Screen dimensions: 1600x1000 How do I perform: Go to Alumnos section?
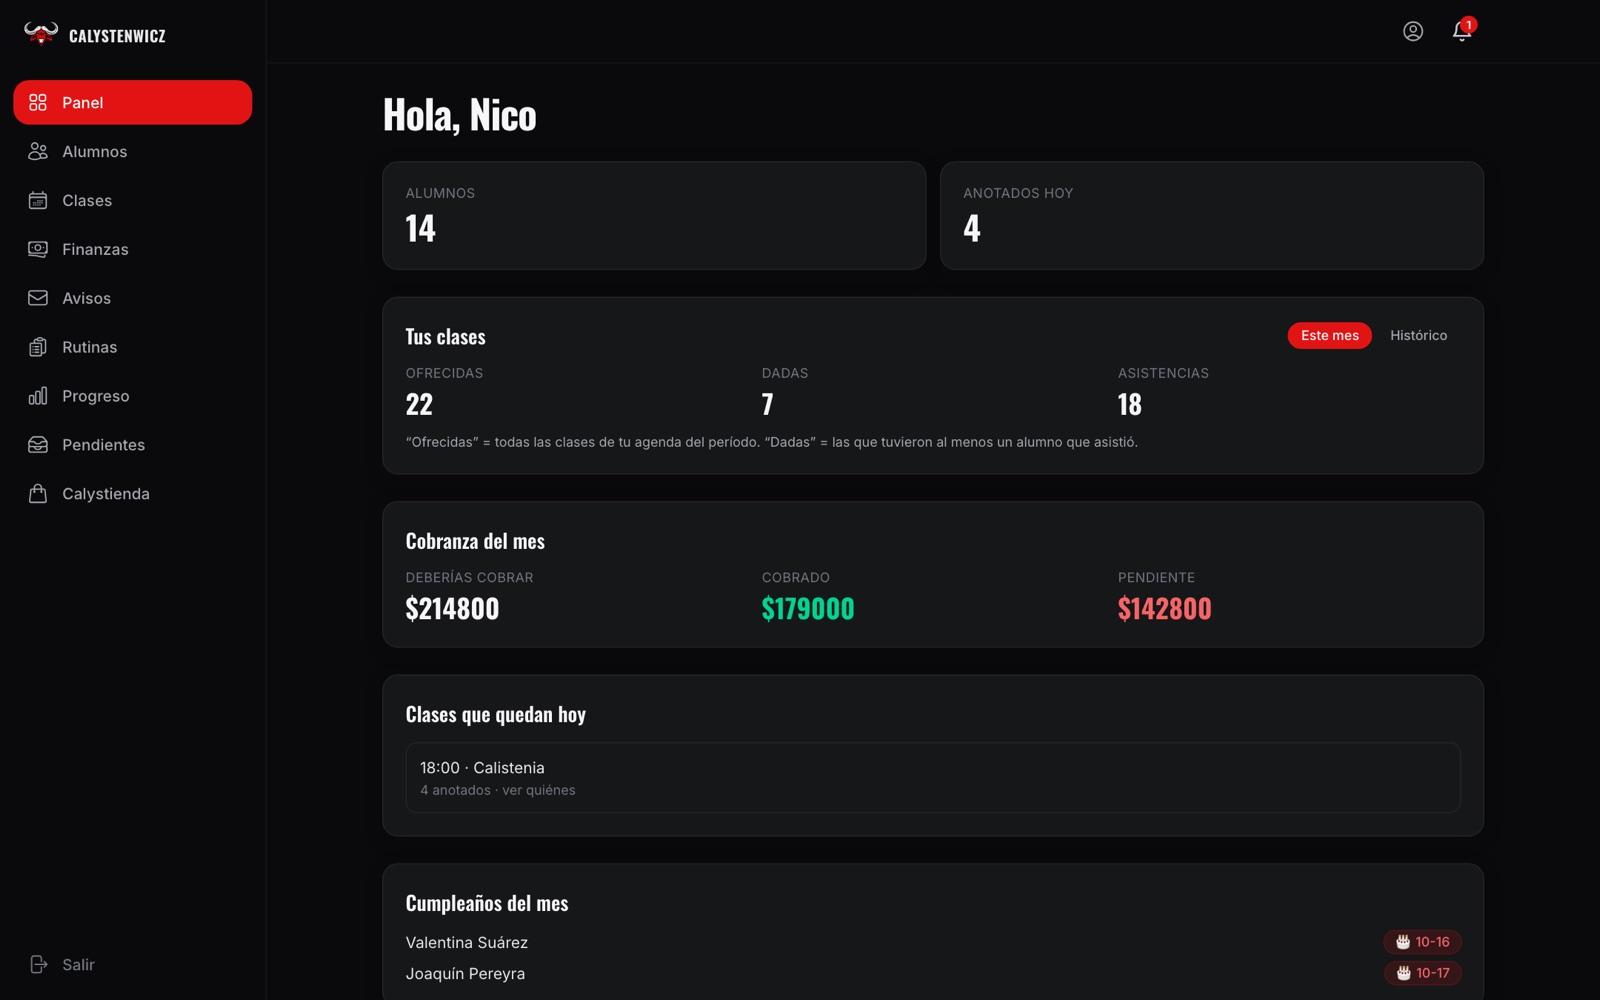tap(133, 151)
